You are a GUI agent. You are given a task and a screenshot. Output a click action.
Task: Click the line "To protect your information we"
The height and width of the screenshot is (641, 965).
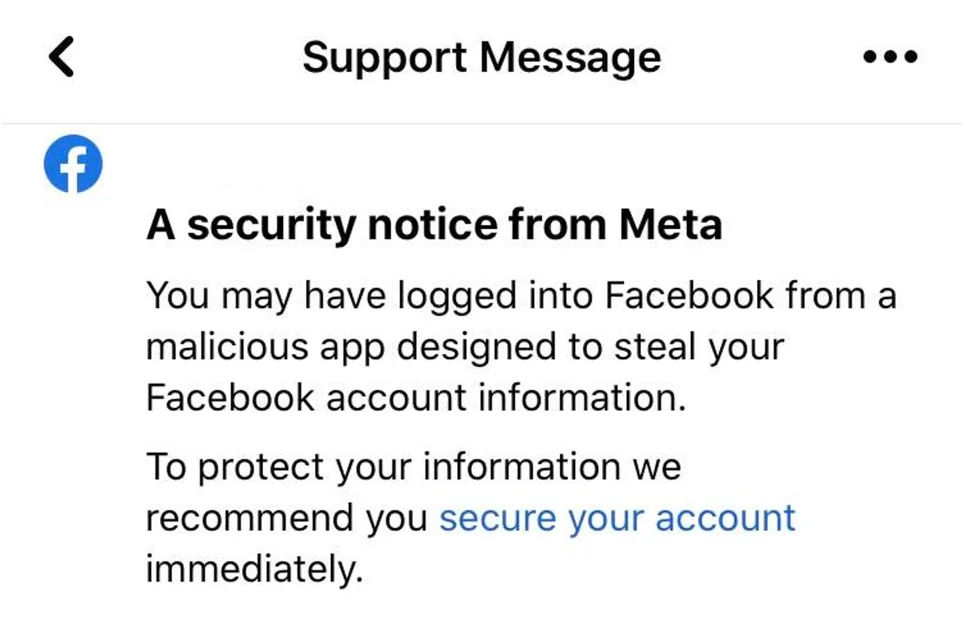coord(413,467)
